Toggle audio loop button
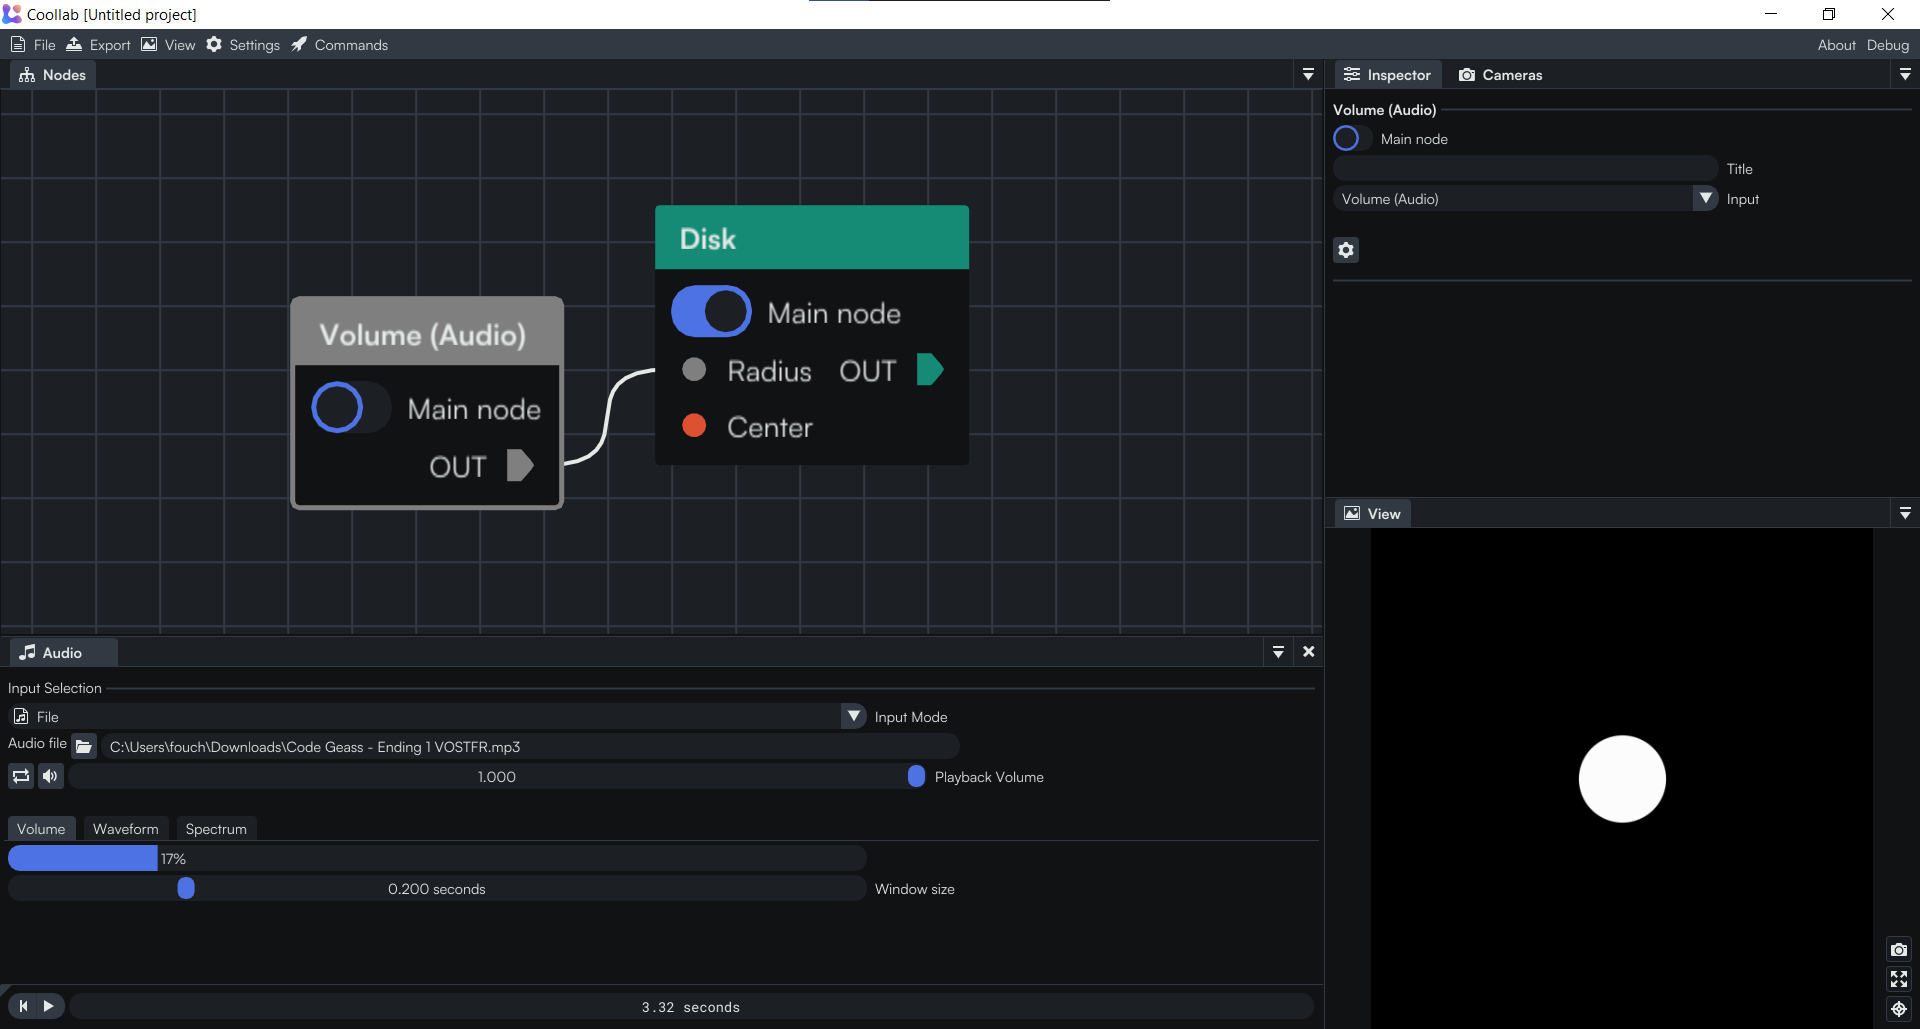1920x1029 pixels. tap(21, 777)
